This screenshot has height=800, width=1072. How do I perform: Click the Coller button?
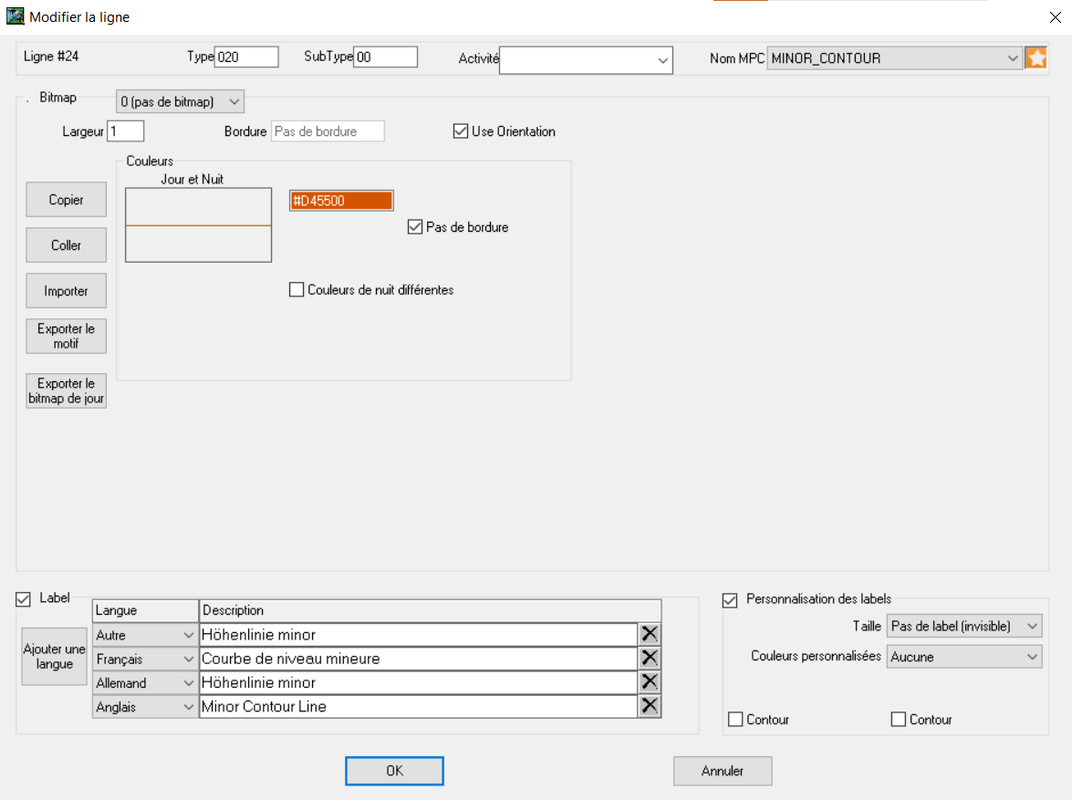point(66,245)
